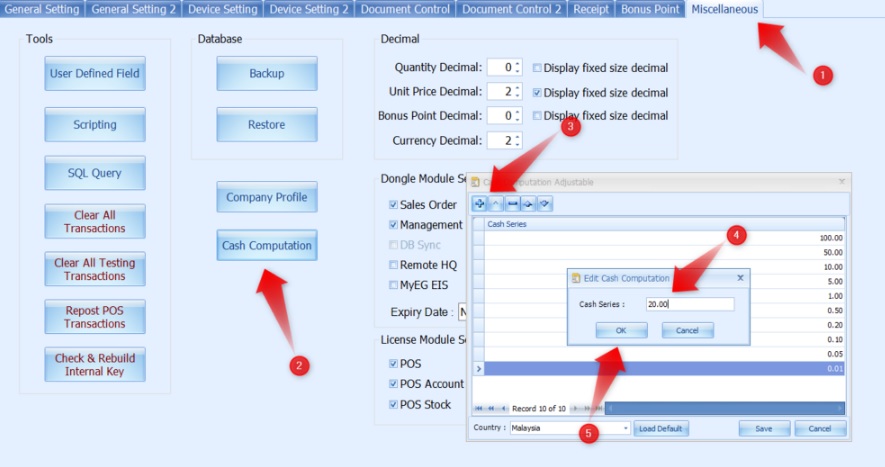Click the rightmost icon in cash computation toolbar

coord(545,203)
